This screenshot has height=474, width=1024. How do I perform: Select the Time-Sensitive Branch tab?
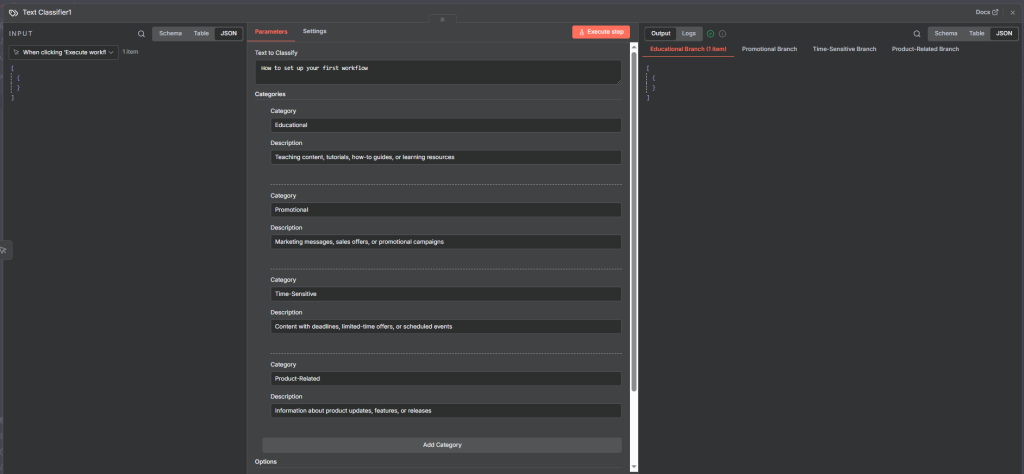click(x=844, y=48)
